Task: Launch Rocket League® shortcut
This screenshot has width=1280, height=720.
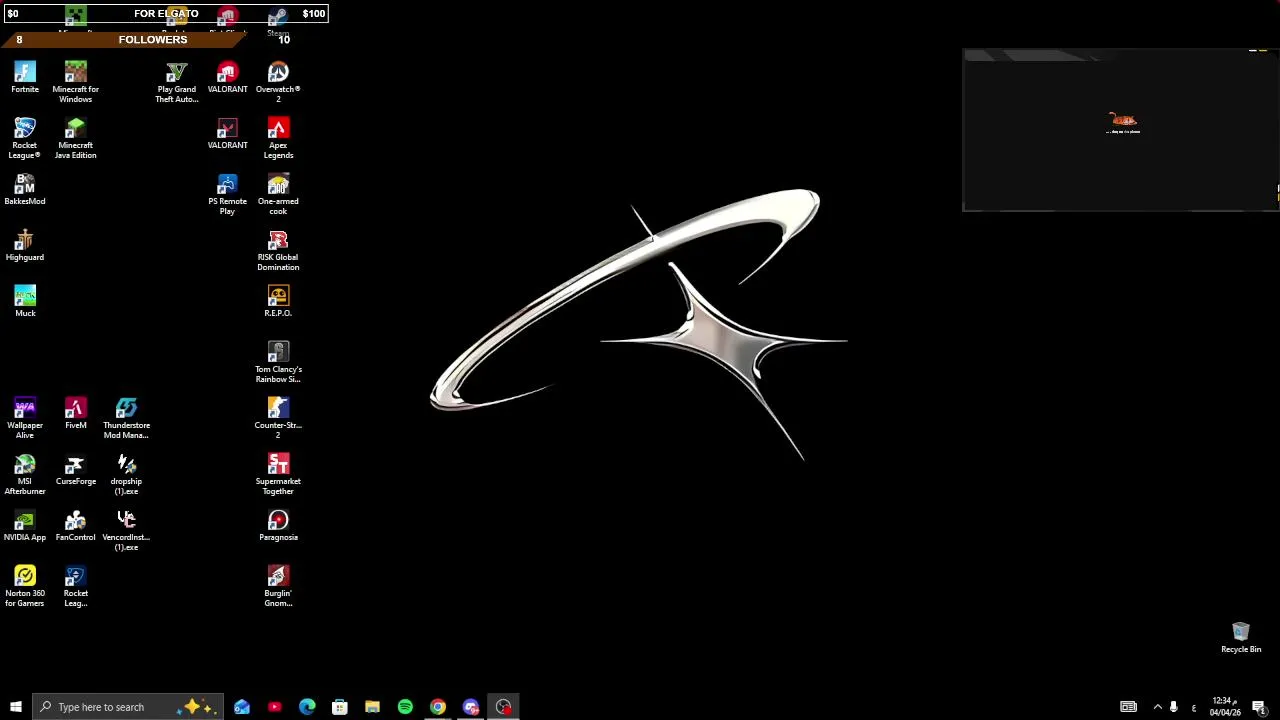Action: tap(25, 138)
